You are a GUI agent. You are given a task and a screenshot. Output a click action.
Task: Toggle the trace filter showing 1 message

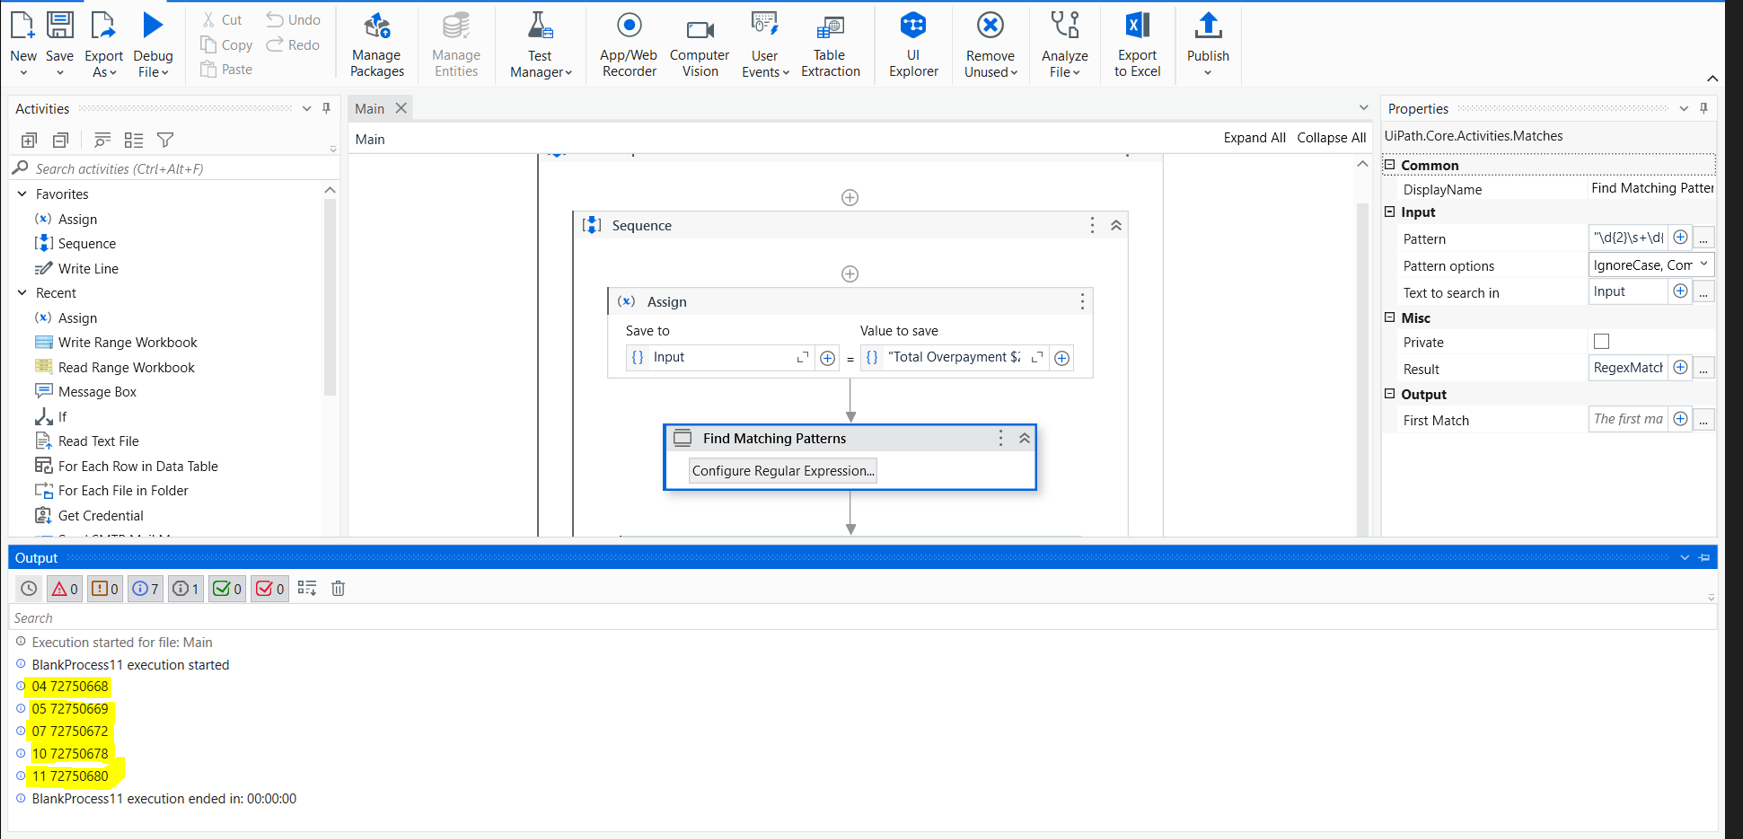186,589
